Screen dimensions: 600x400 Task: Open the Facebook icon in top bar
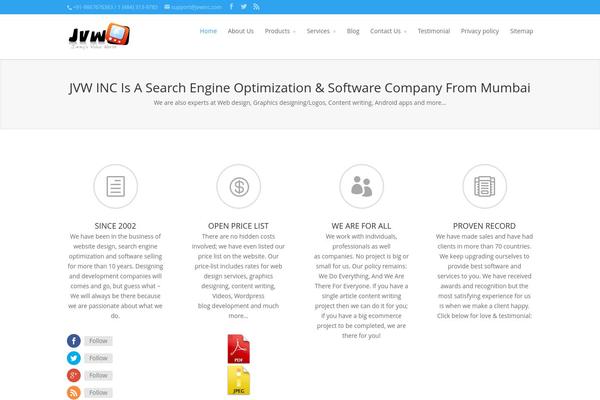click(232, 7)
